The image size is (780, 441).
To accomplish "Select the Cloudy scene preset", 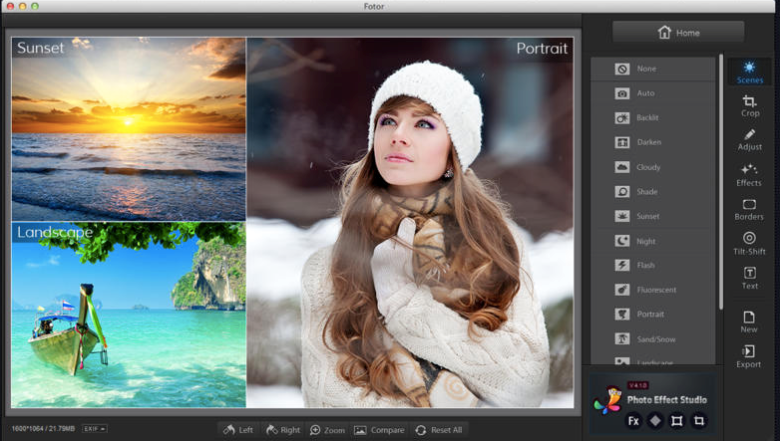I will pos(653,167).
